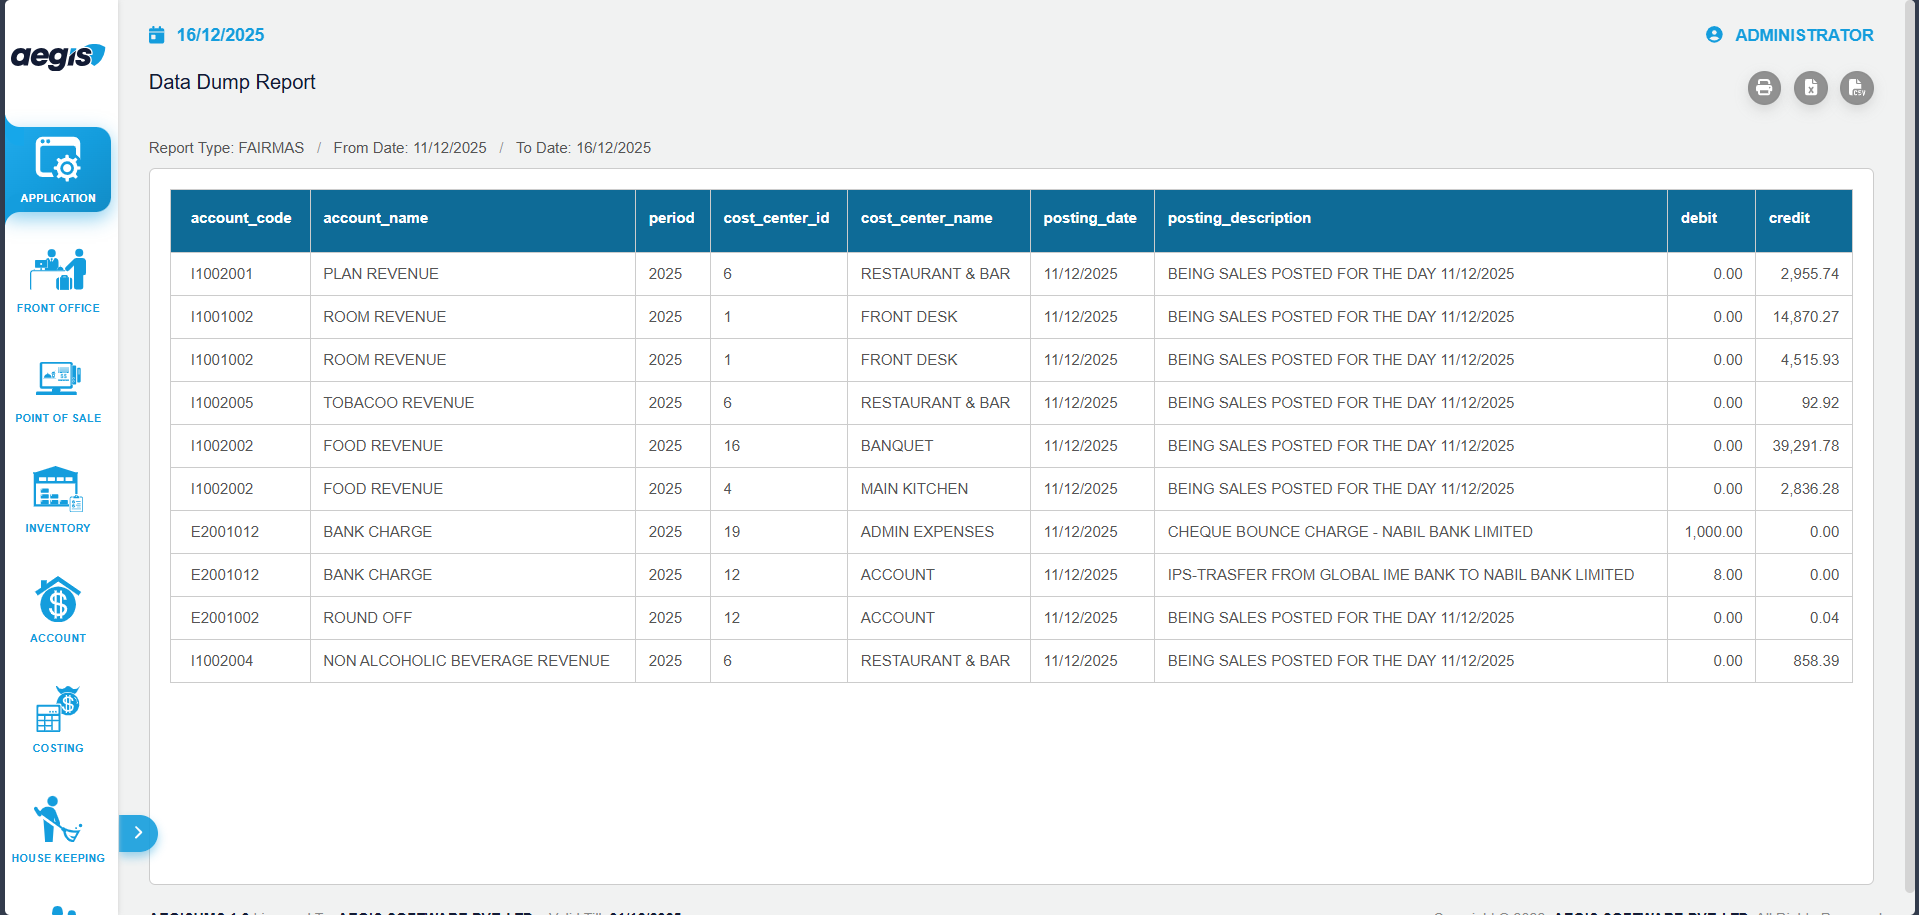
Task: Expand the sidebar with the arrow button
Action: pyautogui.click(x=138, y=833)
